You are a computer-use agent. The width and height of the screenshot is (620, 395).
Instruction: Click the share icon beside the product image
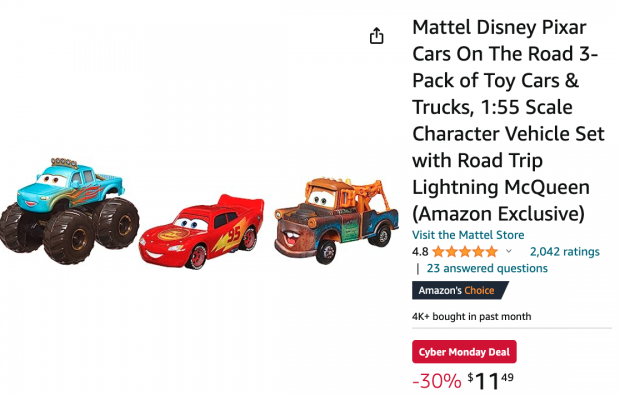point(376,36)
